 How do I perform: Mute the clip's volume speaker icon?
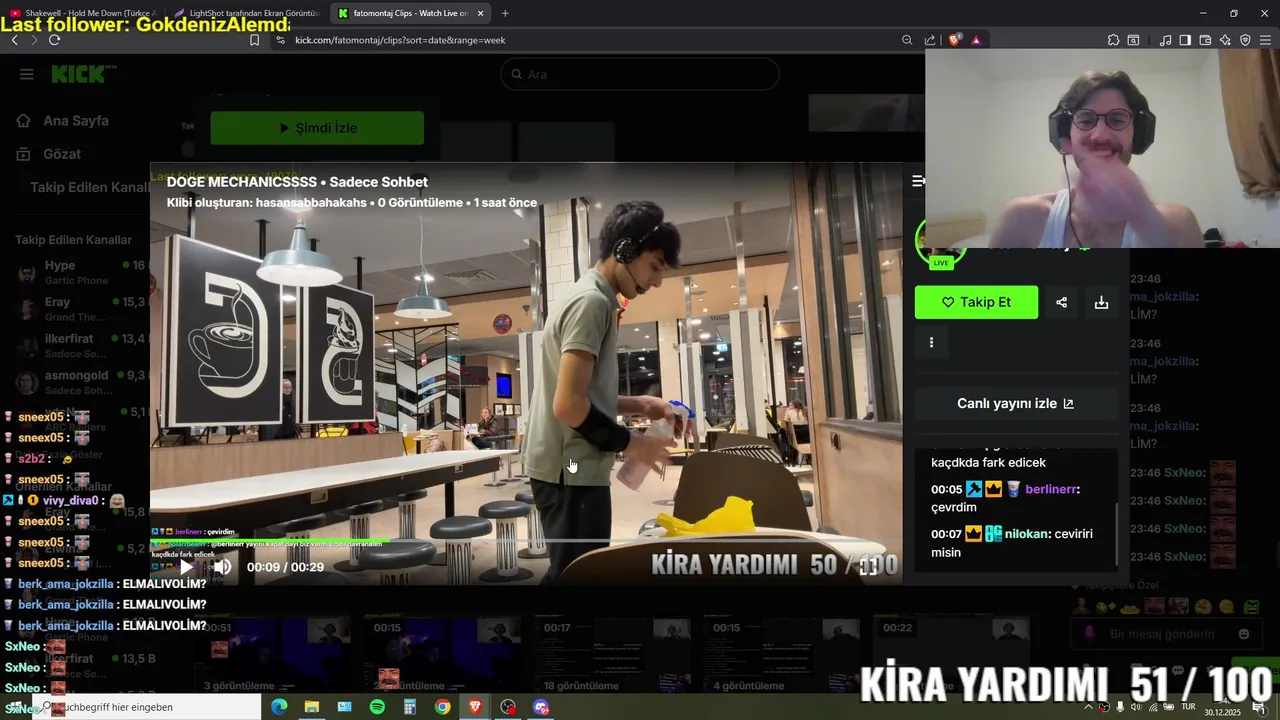point(222,567)
